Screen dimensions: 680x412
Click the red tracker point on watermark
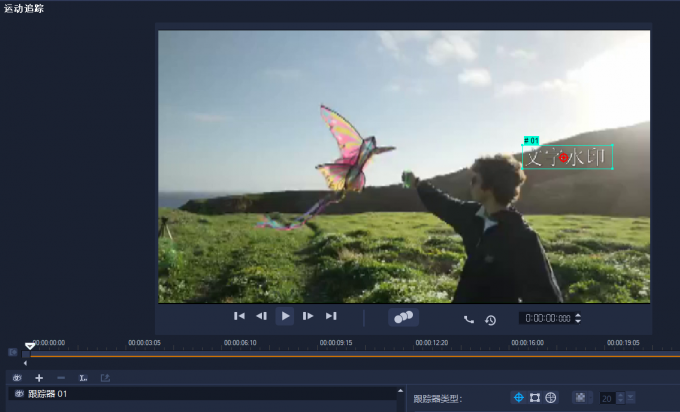(x=564, y=158)
